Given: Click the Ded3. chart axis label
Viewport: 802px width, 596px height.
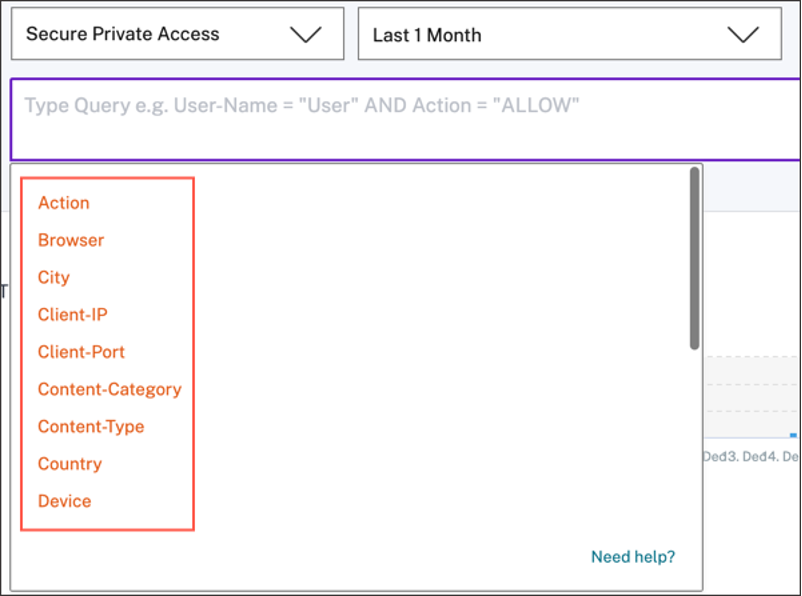Looking at the screenshot, I should [720, 457].
